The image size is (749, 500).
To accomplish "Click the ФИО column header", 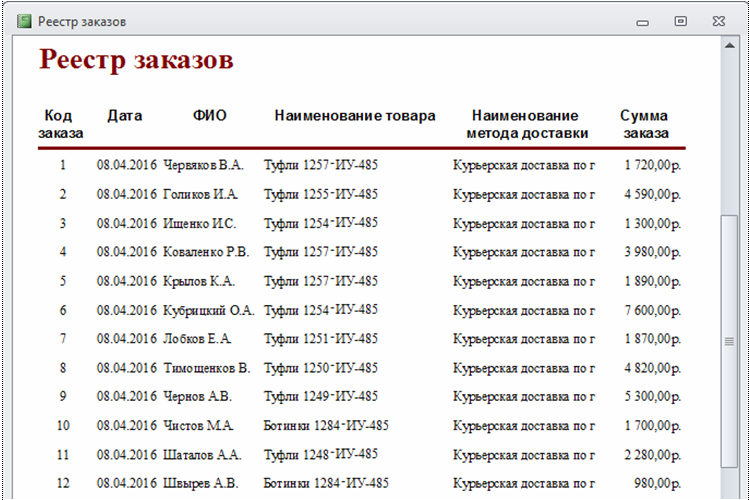I will click(x=209, y=116).
